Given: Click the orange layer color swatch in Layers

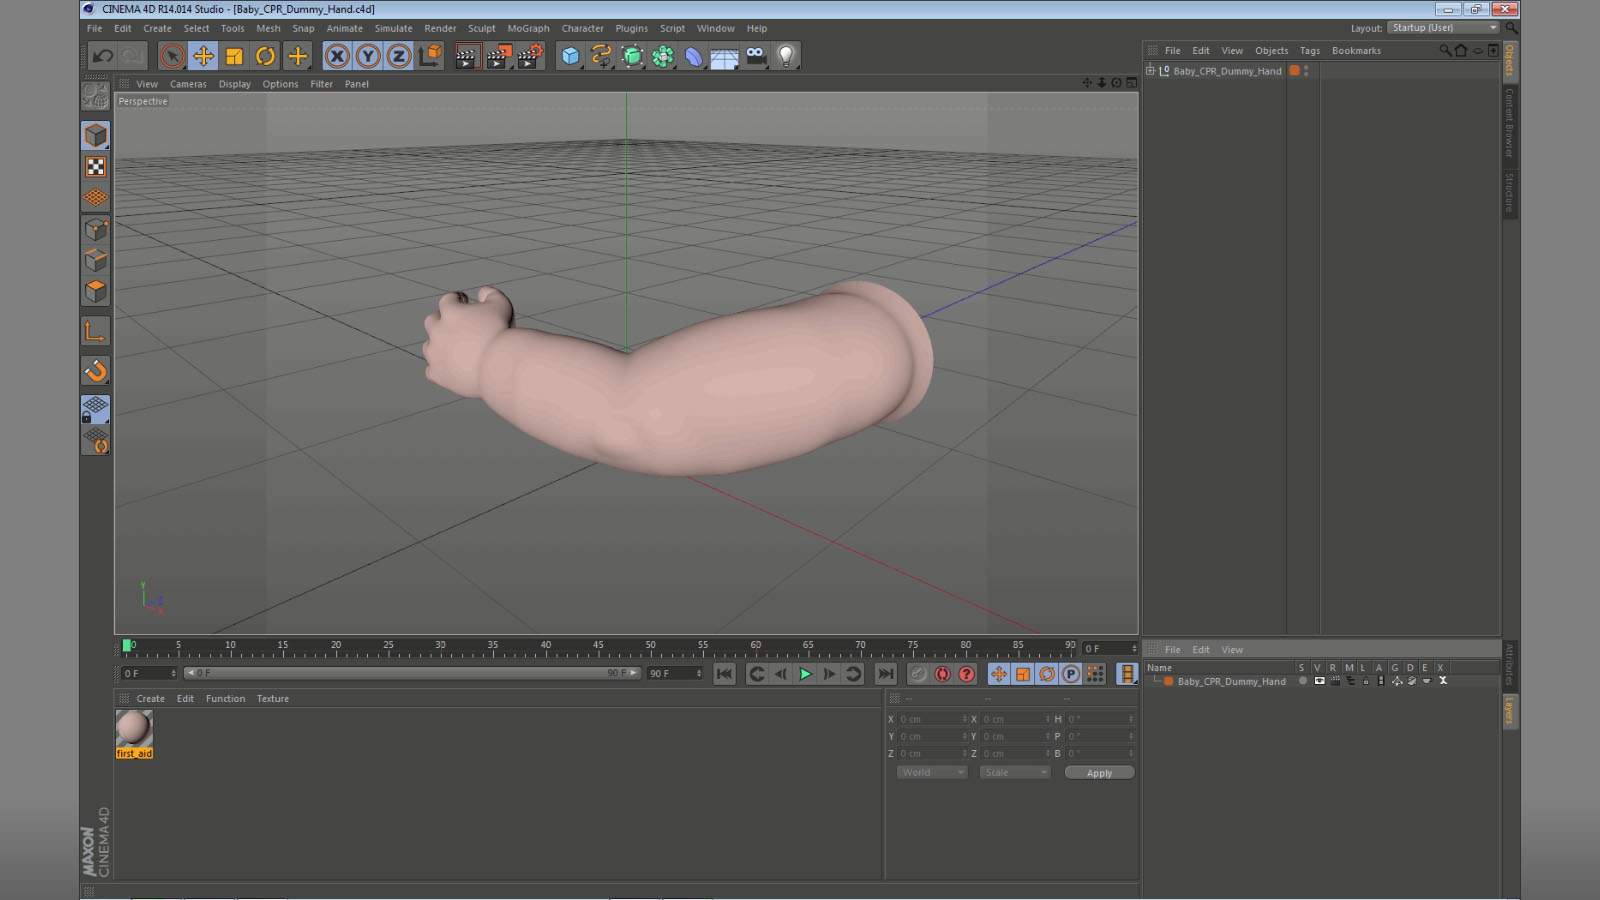Looking at the screenshot, I should point(1168,681).
